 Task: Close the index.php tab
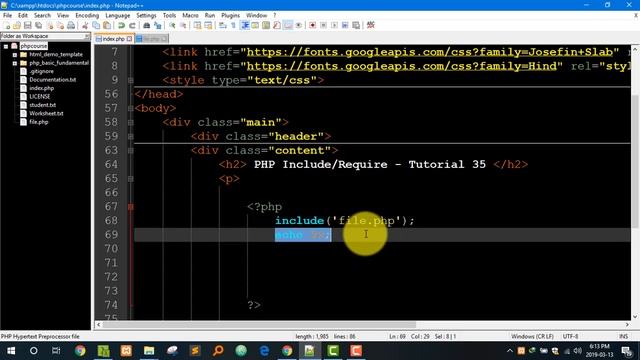coord(129,39)
